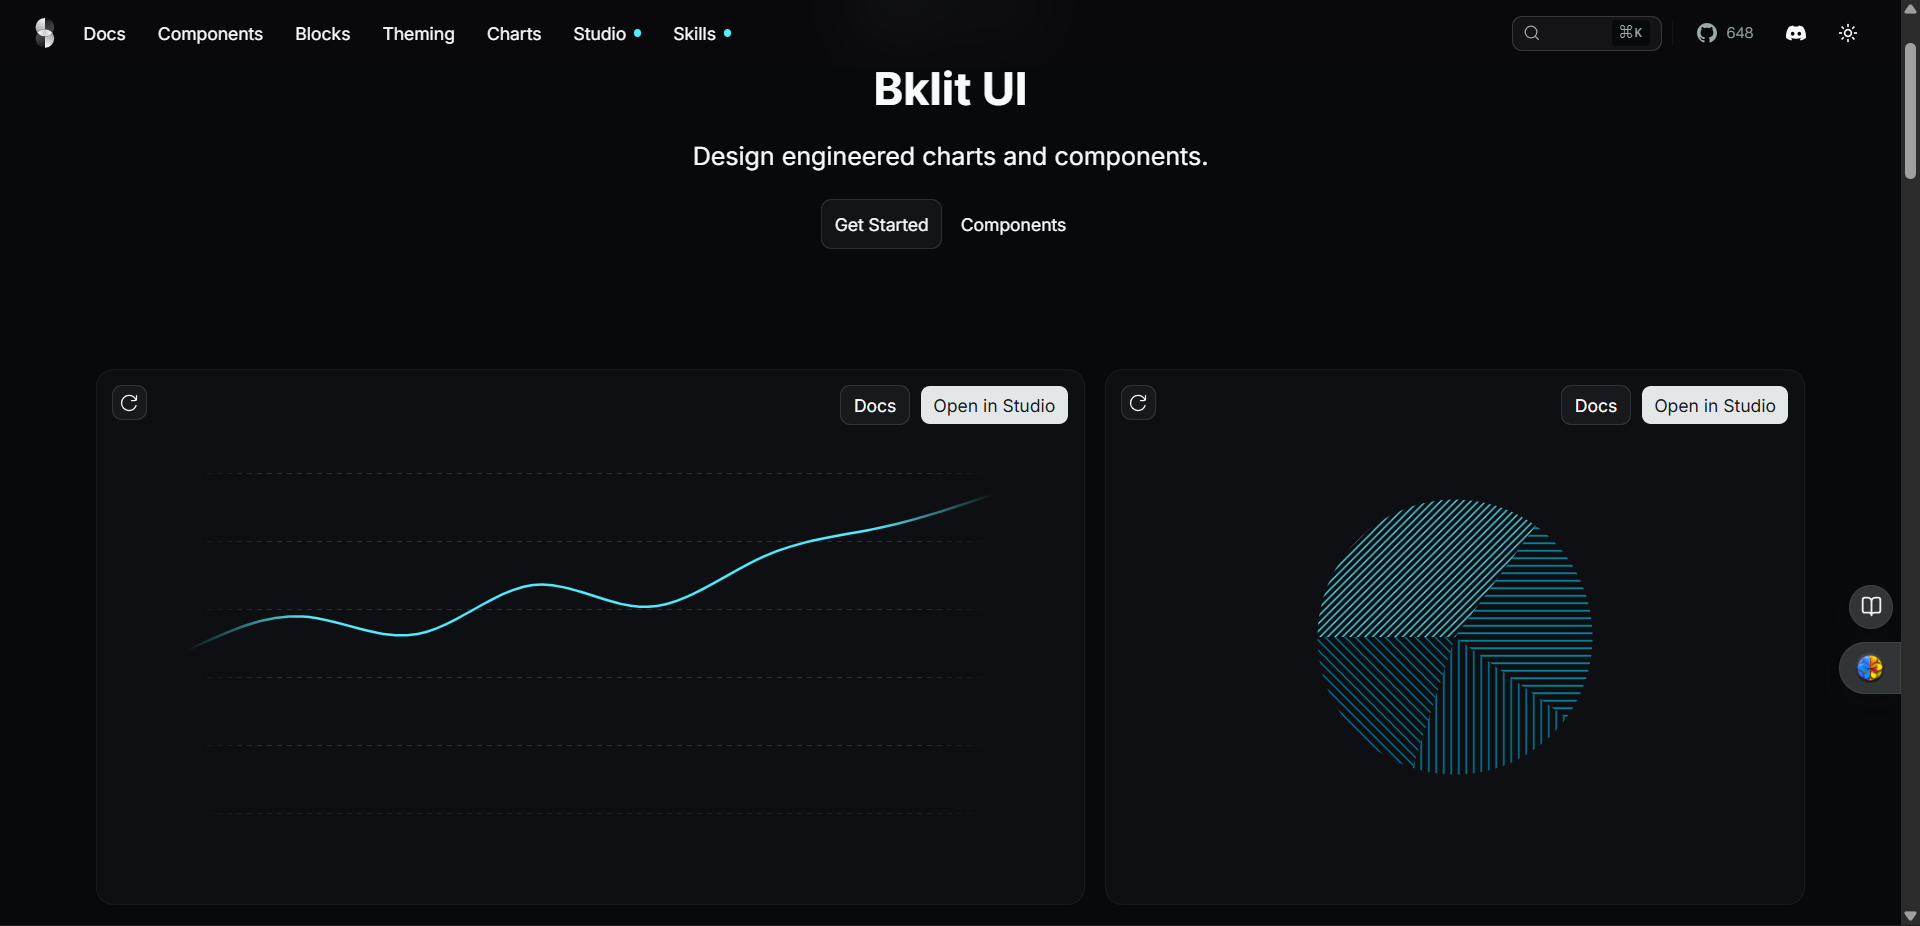Focus the search input field

click(1586, 33)
